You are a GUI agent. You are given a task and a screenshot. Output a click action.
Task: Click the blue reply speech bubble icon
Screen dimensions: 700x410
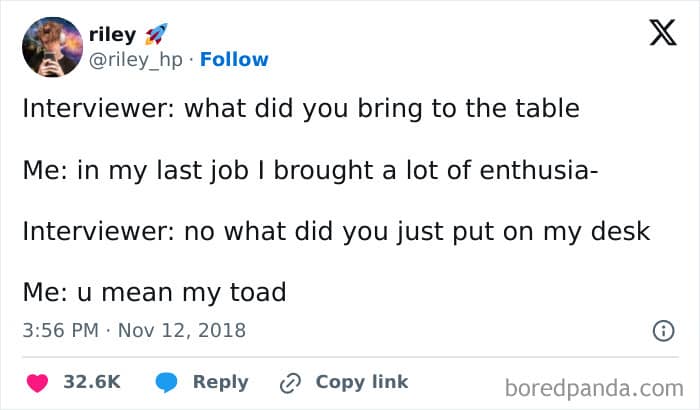pos(165,382)
